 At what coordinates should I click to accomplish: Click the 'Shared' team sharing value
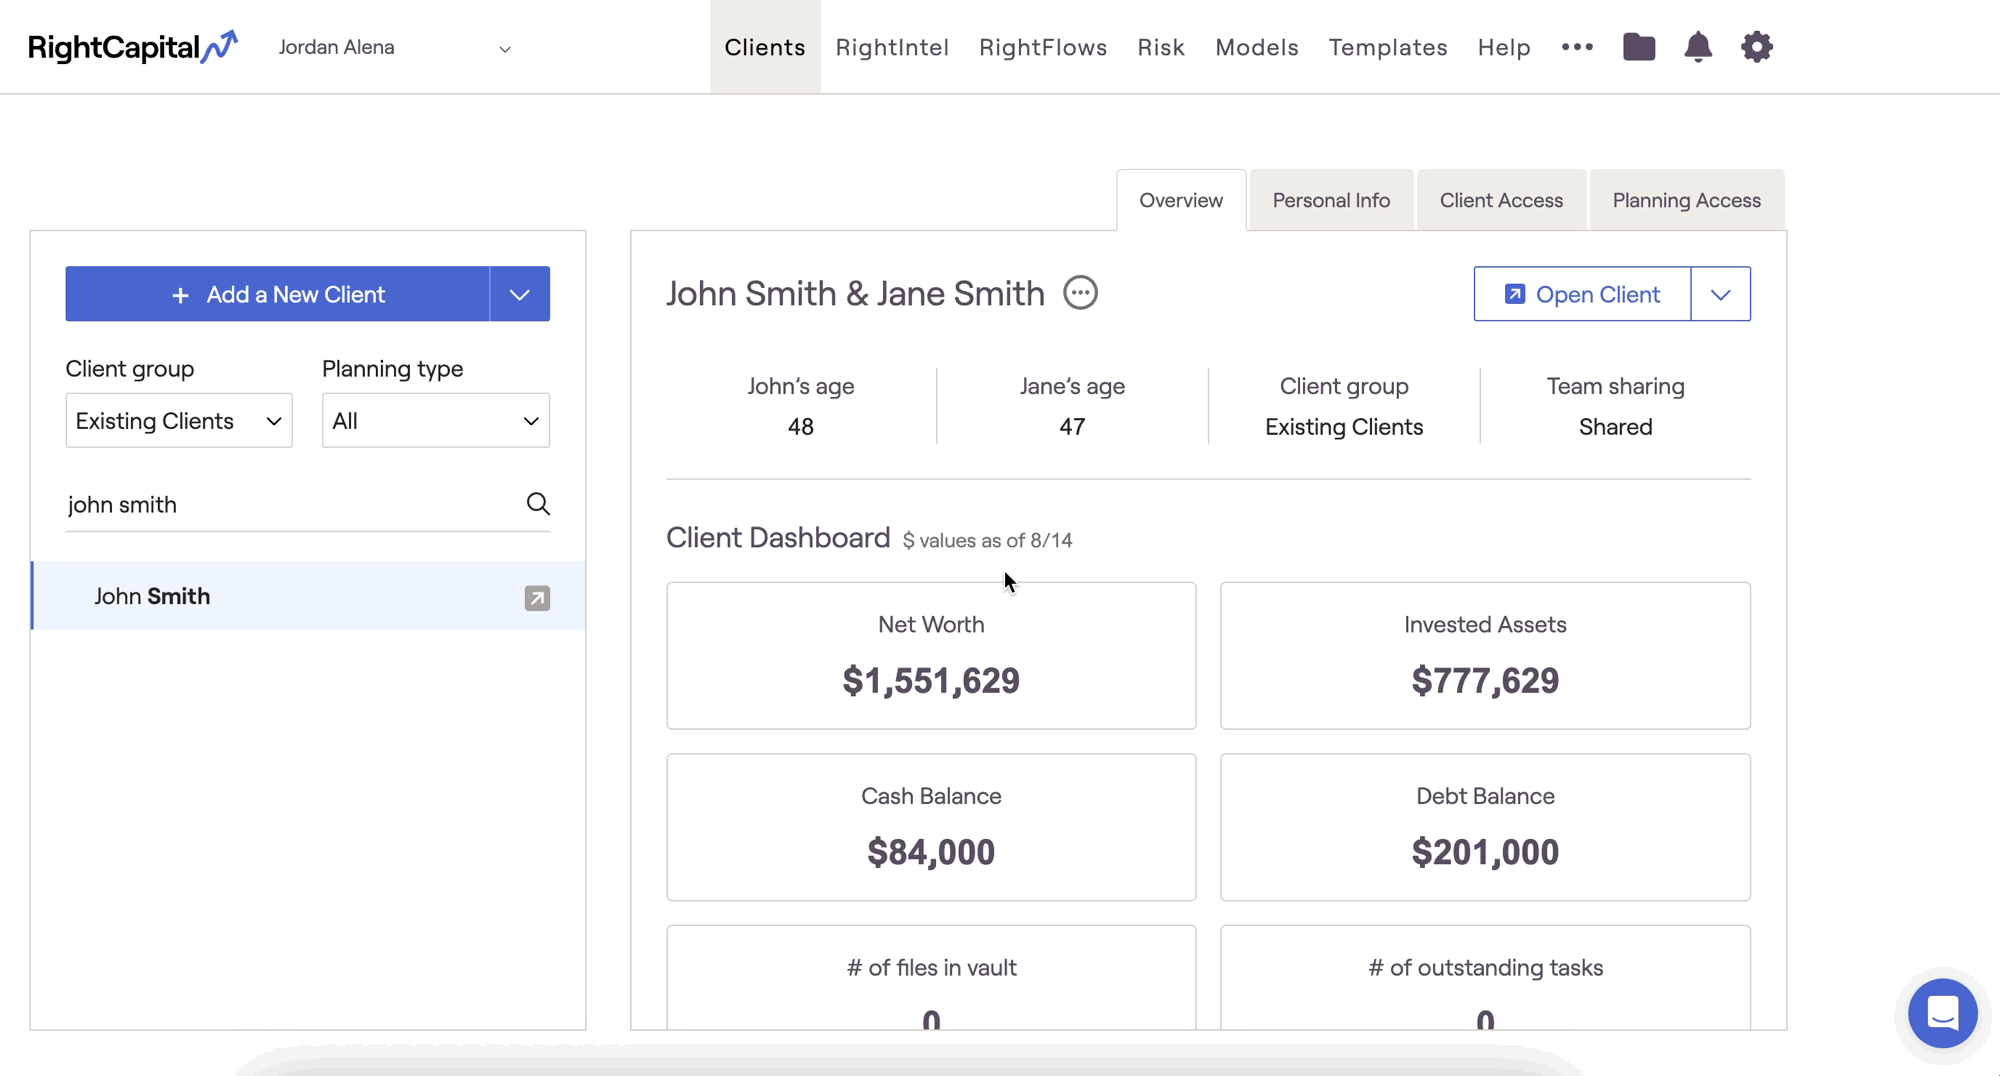click(x=1615, y=427)
